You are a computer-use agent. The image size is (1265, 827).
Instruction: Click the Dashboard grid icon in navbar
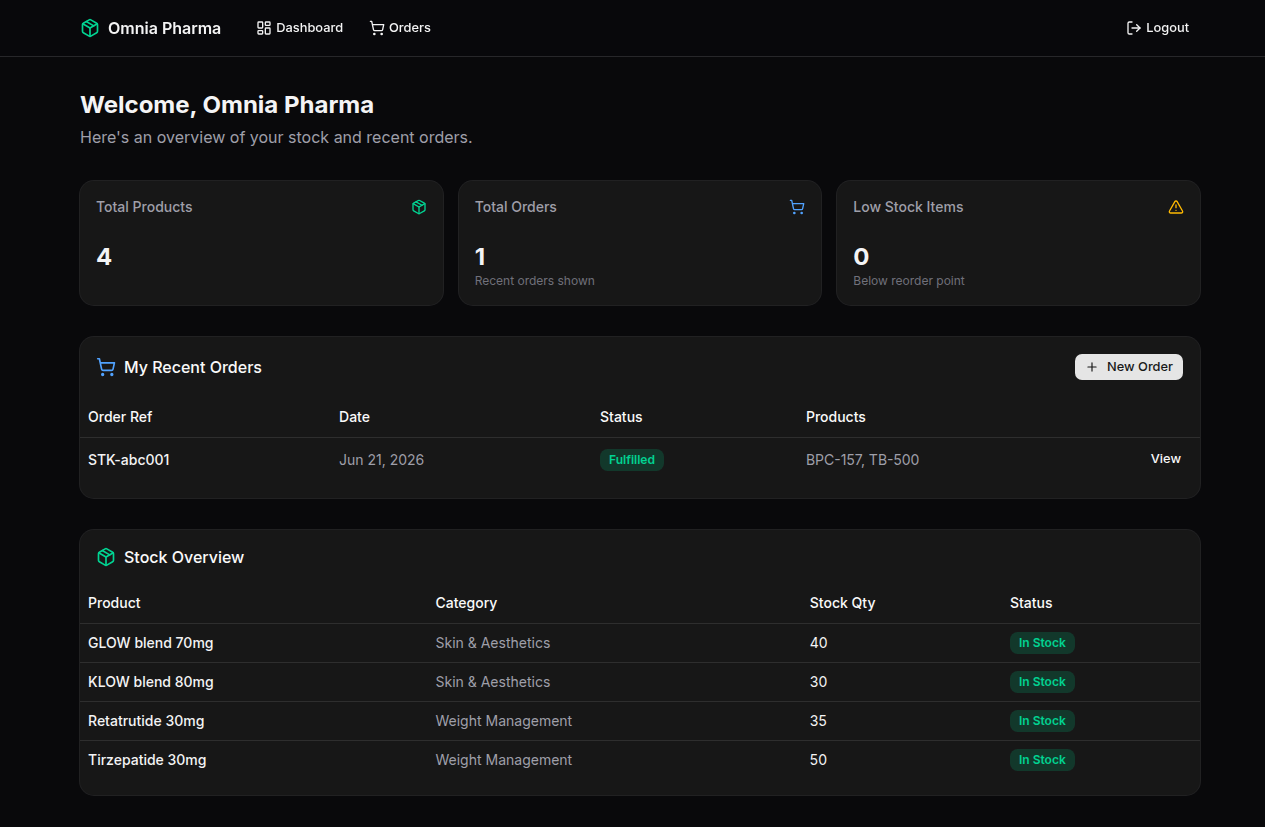click(264, 28)
